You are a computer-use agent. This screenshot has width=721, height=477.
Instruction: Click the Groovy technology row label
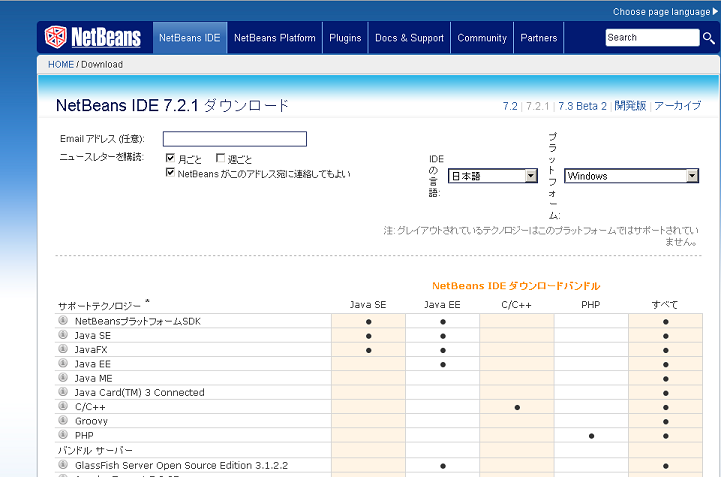coord(92,421)
